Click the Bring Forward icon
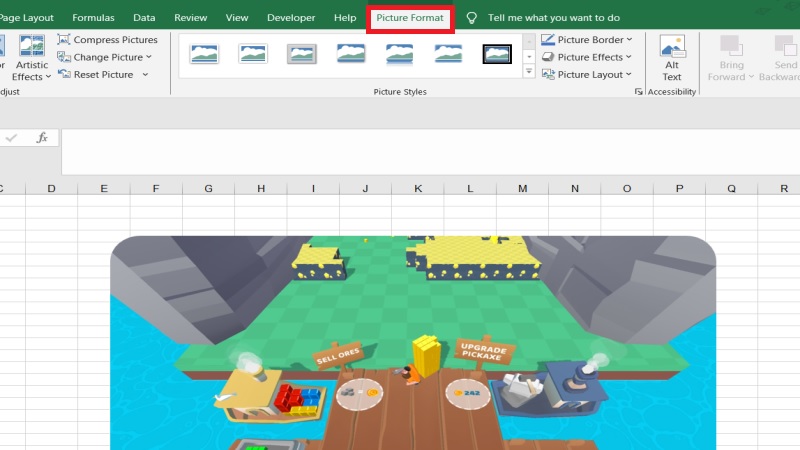The width and height of the screenshot is (800, 450). [x=732, y=46]
